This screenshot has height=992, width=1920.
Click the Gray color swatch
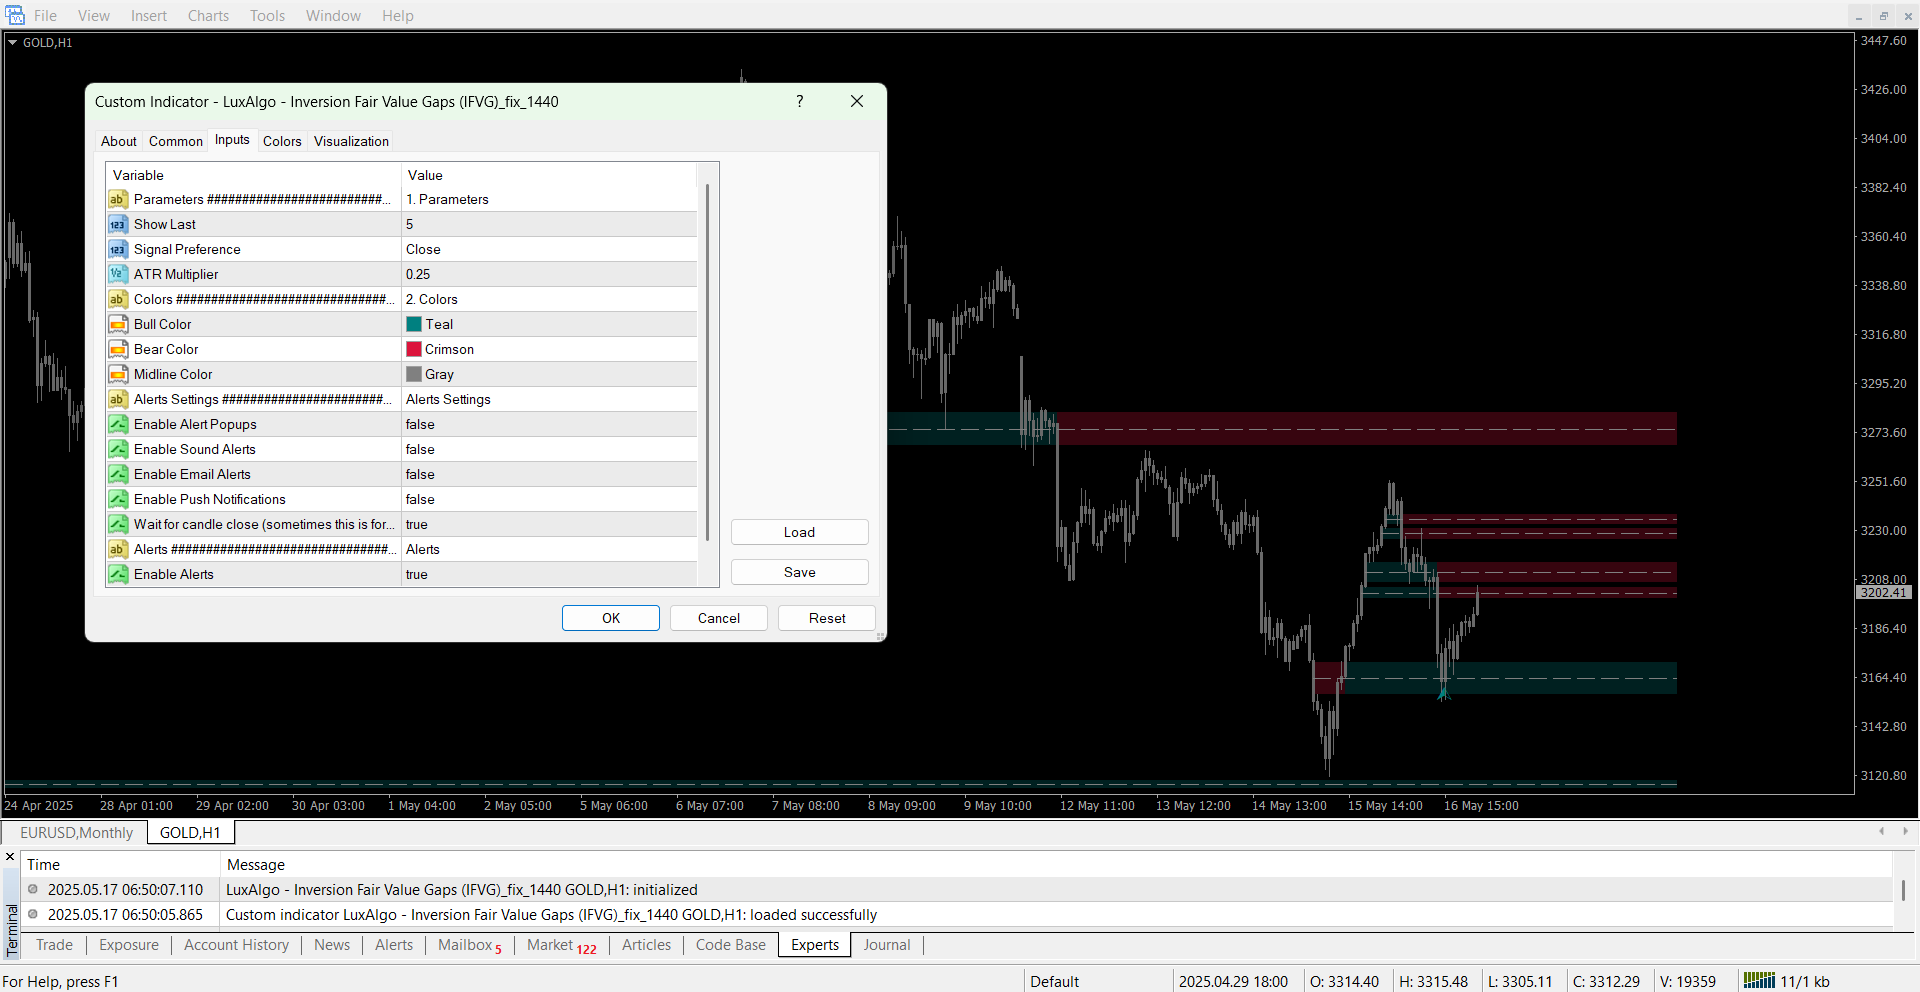click(x=414, y=374)
